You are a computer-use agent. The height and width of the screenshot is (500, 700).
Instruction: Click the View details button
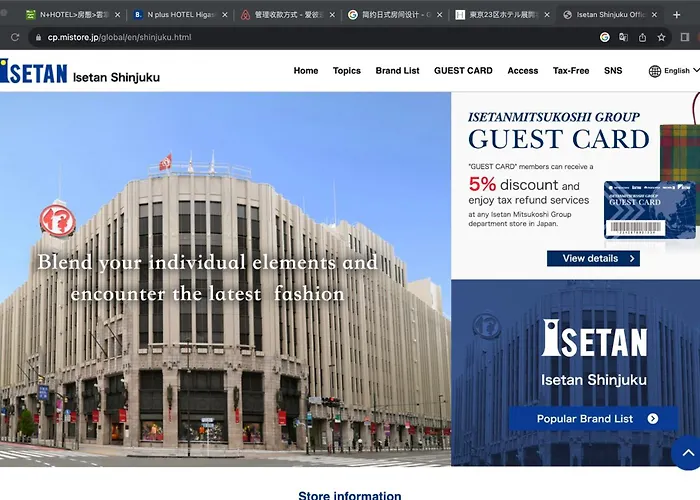593,258
